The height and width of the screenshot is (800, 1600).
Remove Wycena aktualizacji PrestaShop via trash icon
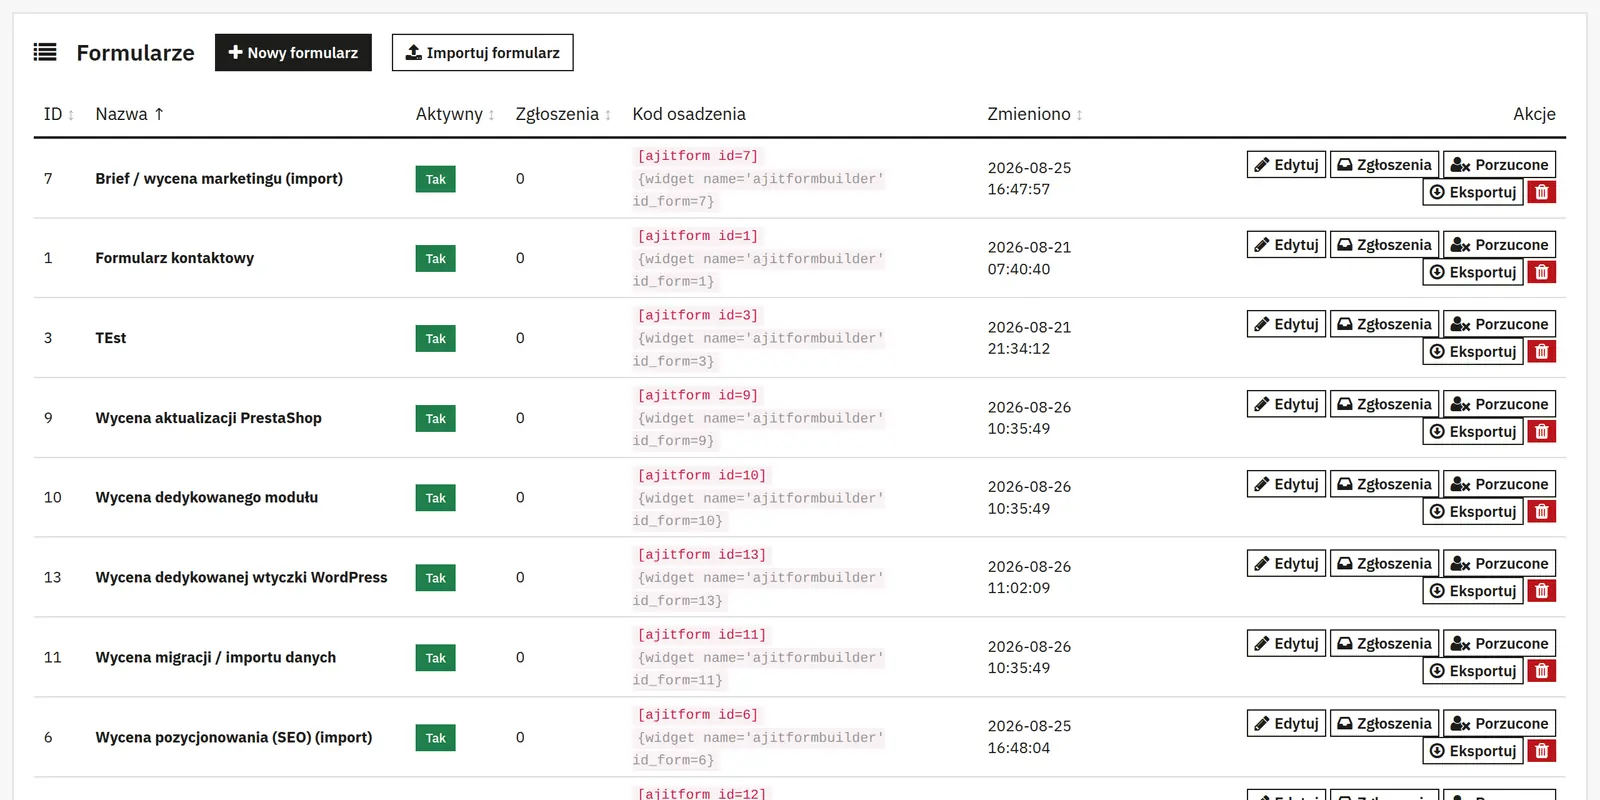click(1542, 432)
